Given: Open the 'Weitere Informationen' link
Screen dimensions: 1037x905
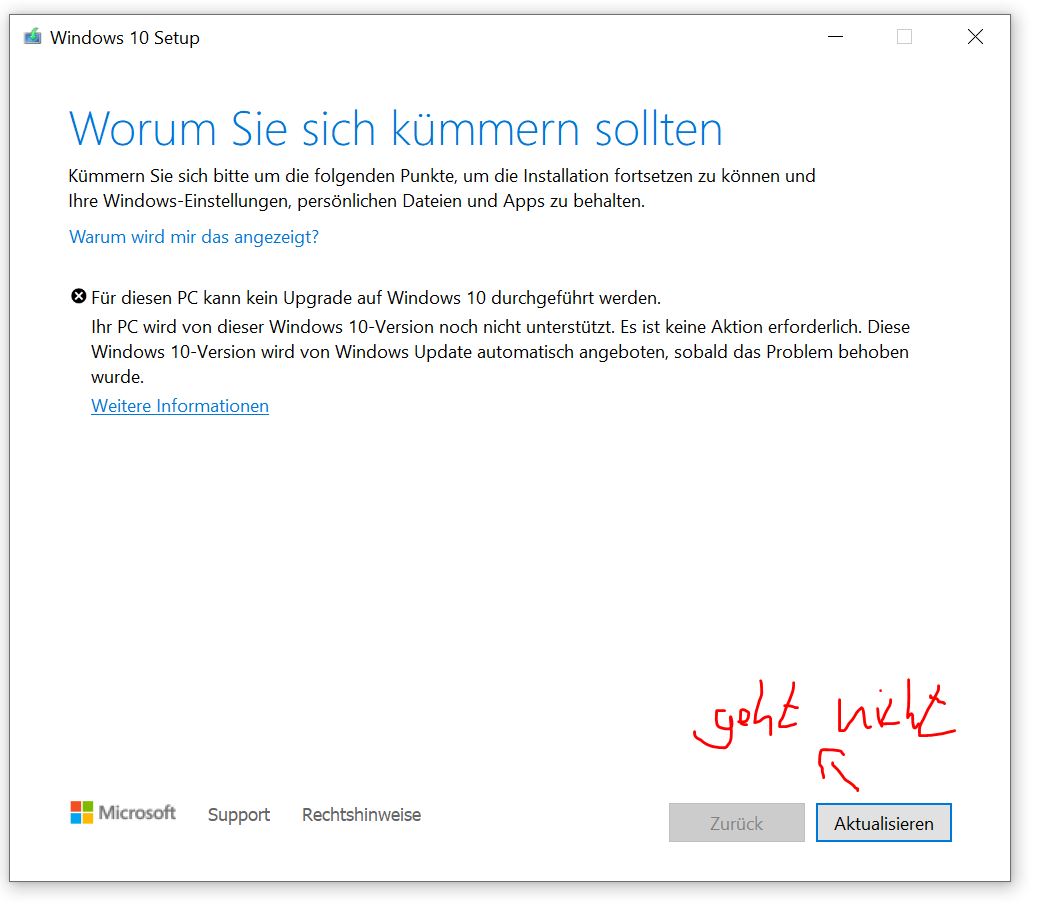Looking at the screenshot, I should 180,406.
